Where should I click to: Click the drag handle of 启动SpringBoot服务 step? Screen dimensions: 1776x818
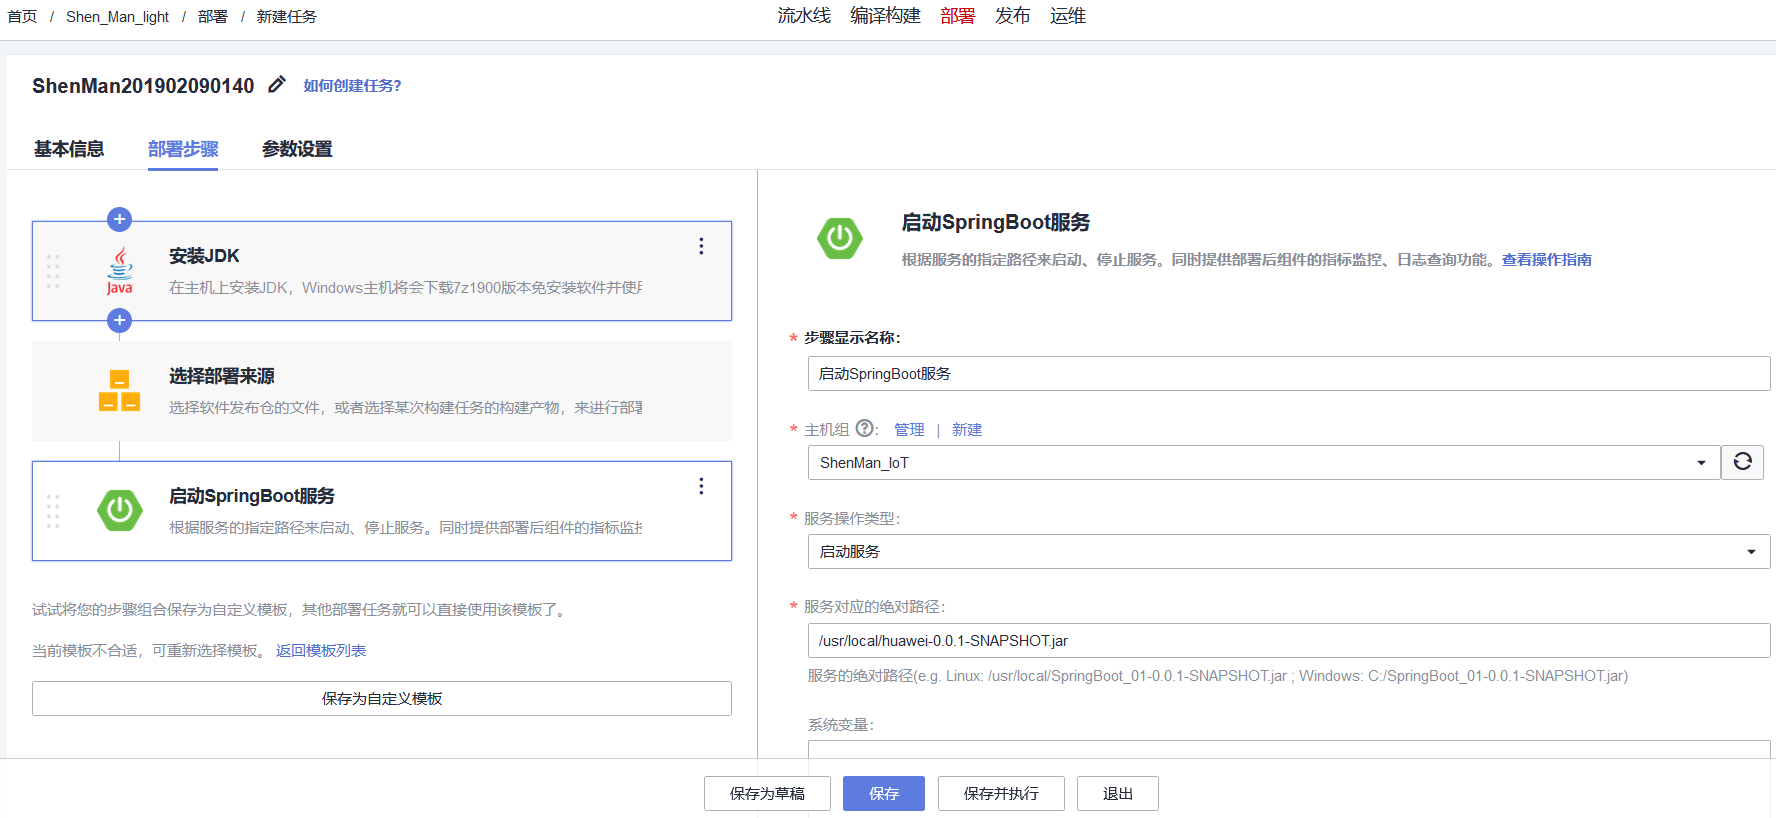point(53,511)
